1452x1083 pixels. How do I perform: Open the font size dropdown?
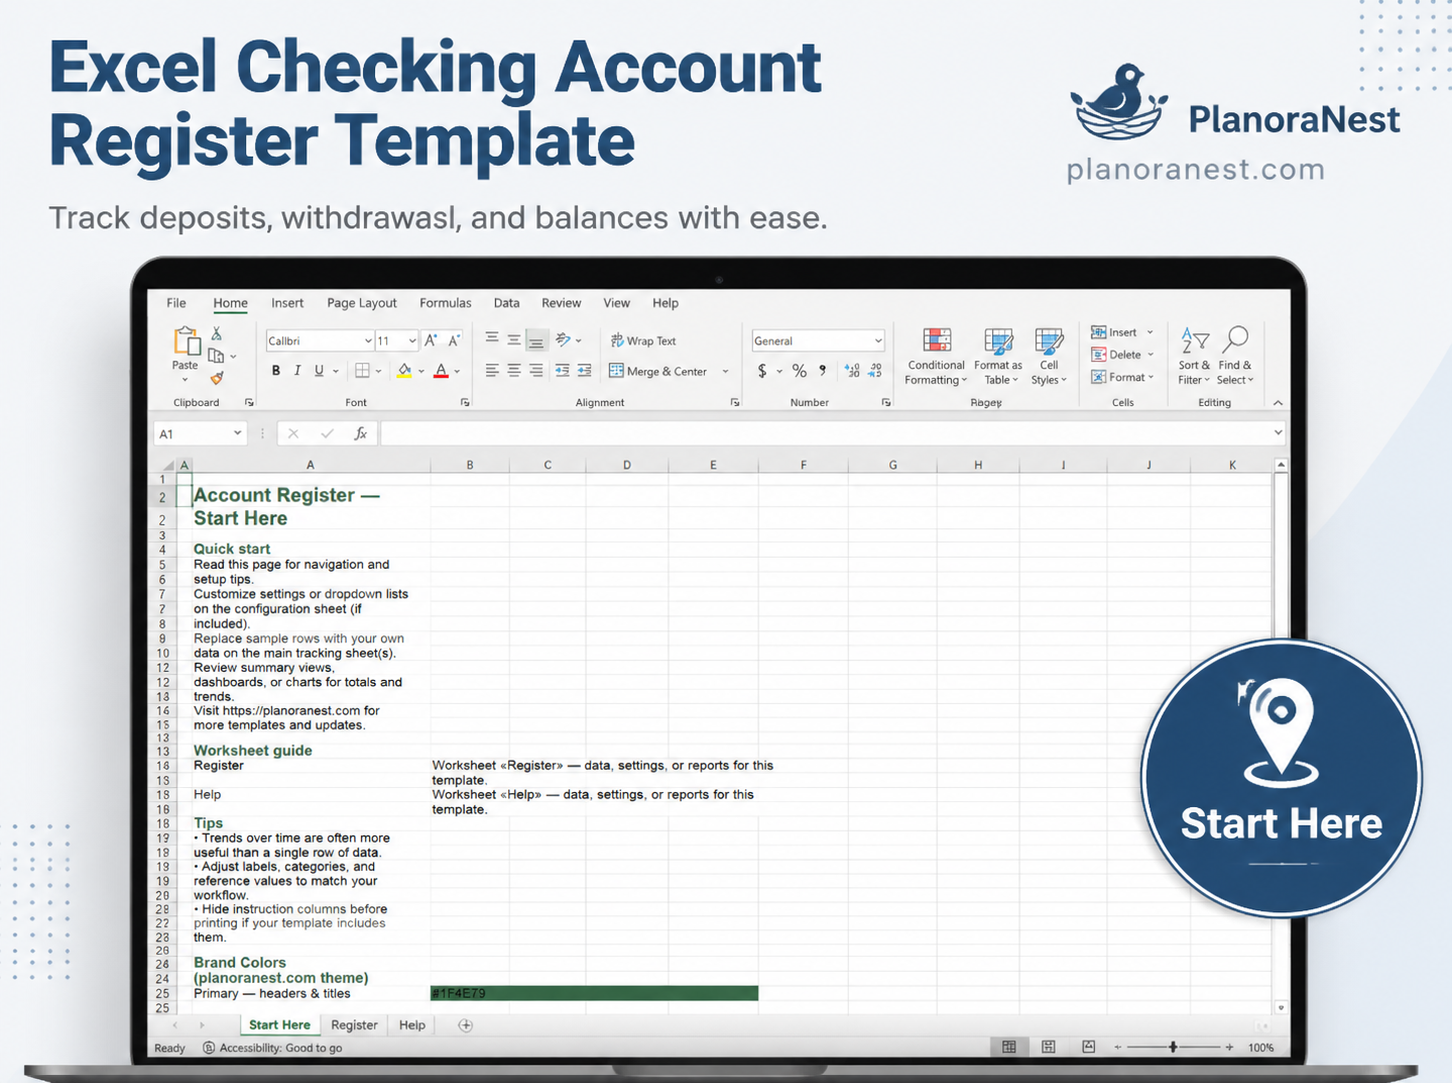pos(412,342)
